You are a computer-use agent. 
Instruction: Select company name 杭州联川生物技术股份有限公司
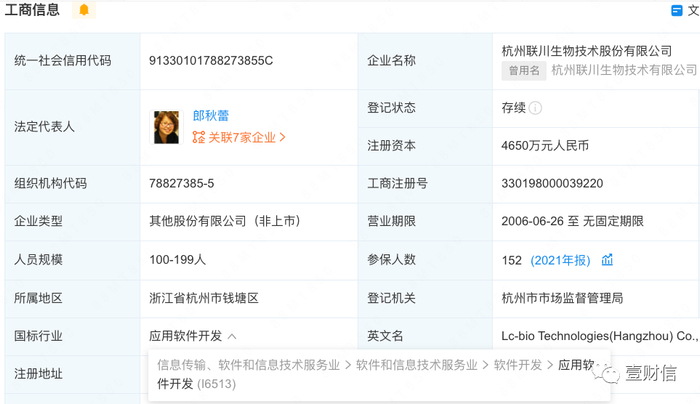click(x=587, y=51)
